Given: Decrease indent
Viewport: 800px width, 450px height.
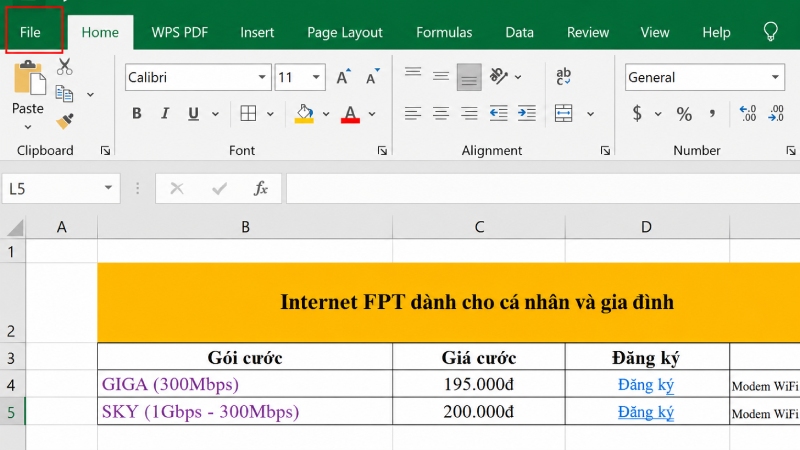Looking at the screenshot, I should pos(498,113).
